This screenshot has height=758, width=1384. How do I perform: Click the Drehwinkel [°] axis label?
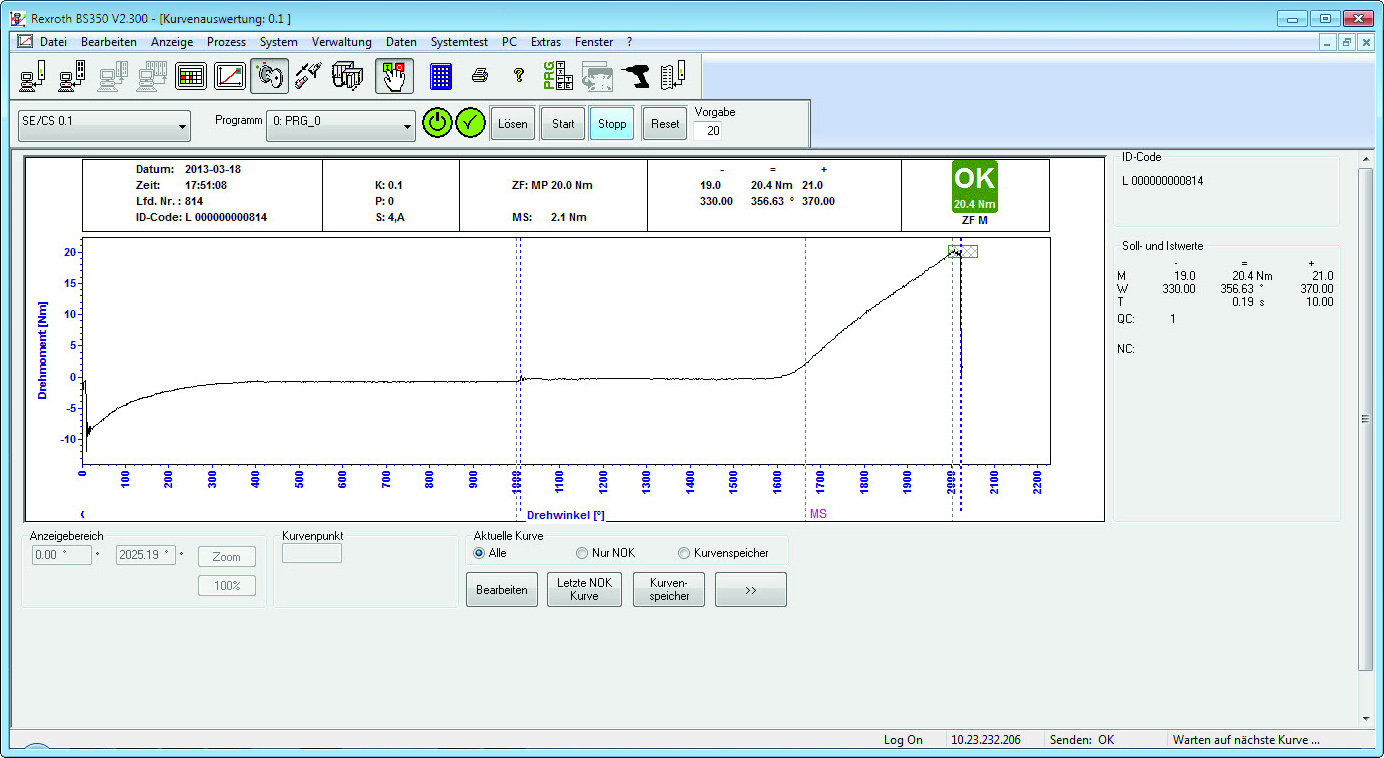pyautogui.click(x=566, y=515)
